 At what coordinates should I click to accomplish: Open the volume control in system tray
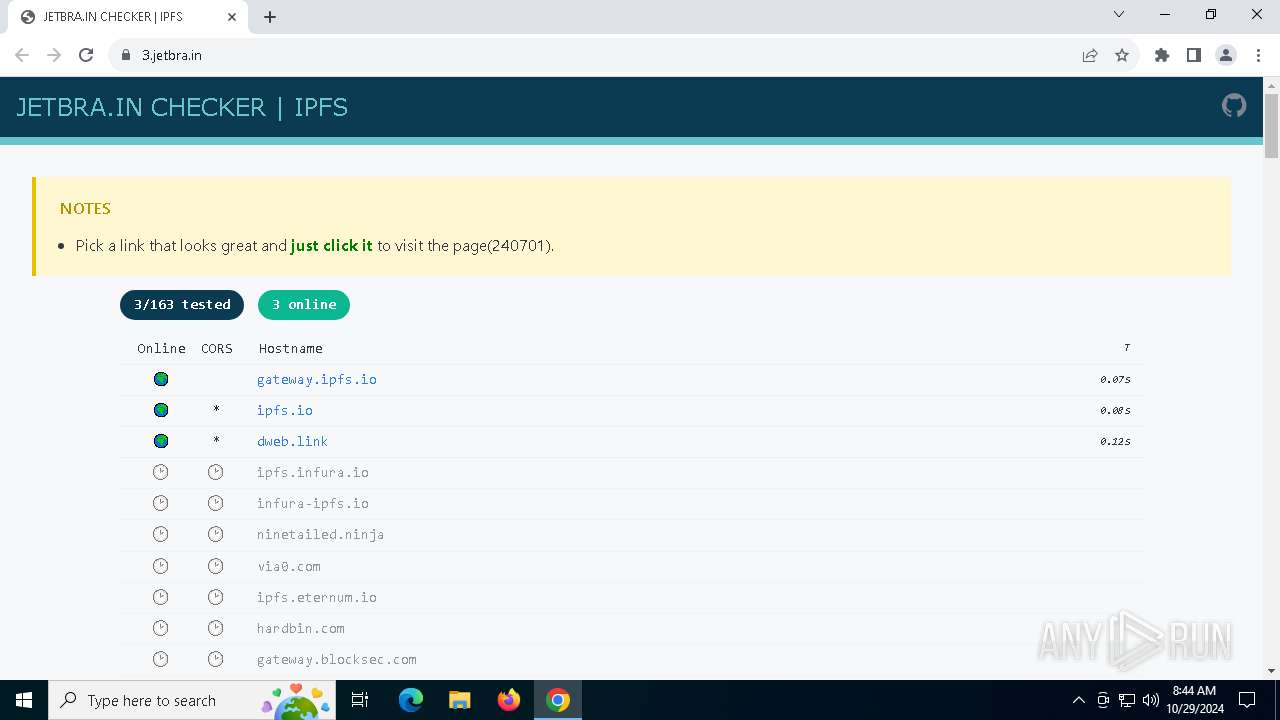coord(1150,700)
